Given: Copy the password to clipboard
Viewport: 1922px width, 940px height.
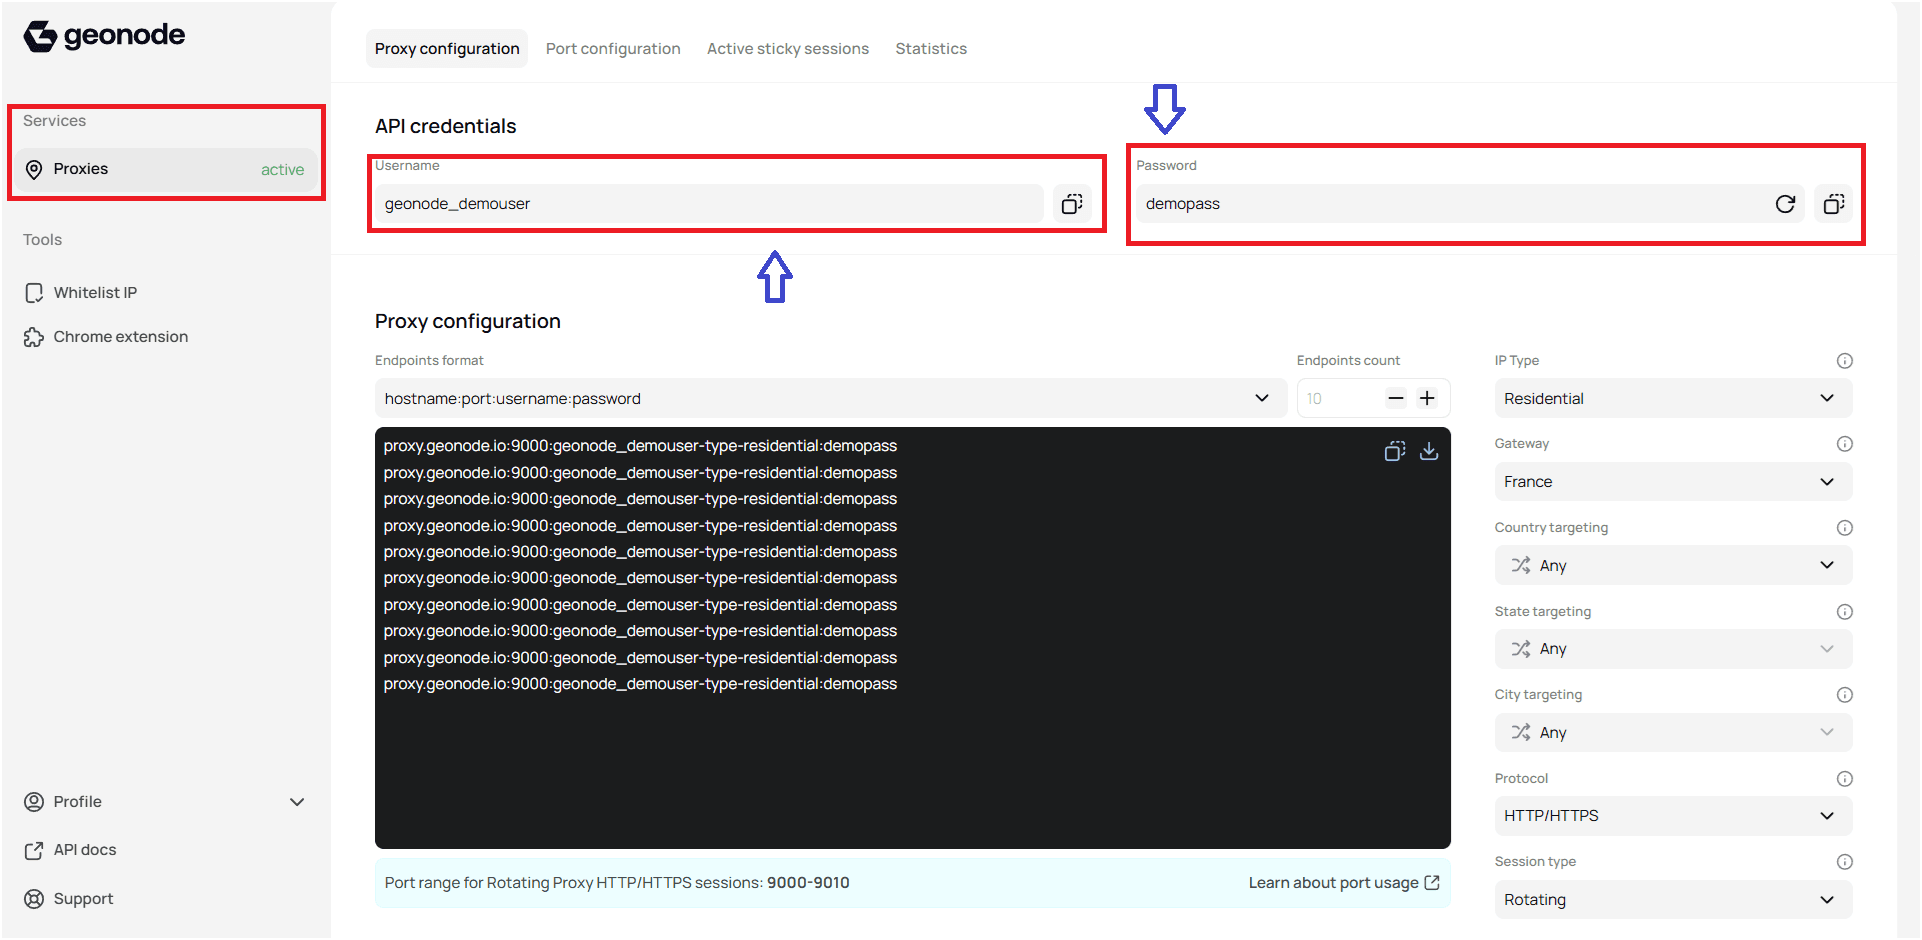Looking at the screenshot, I should [x=1834, y=203].
